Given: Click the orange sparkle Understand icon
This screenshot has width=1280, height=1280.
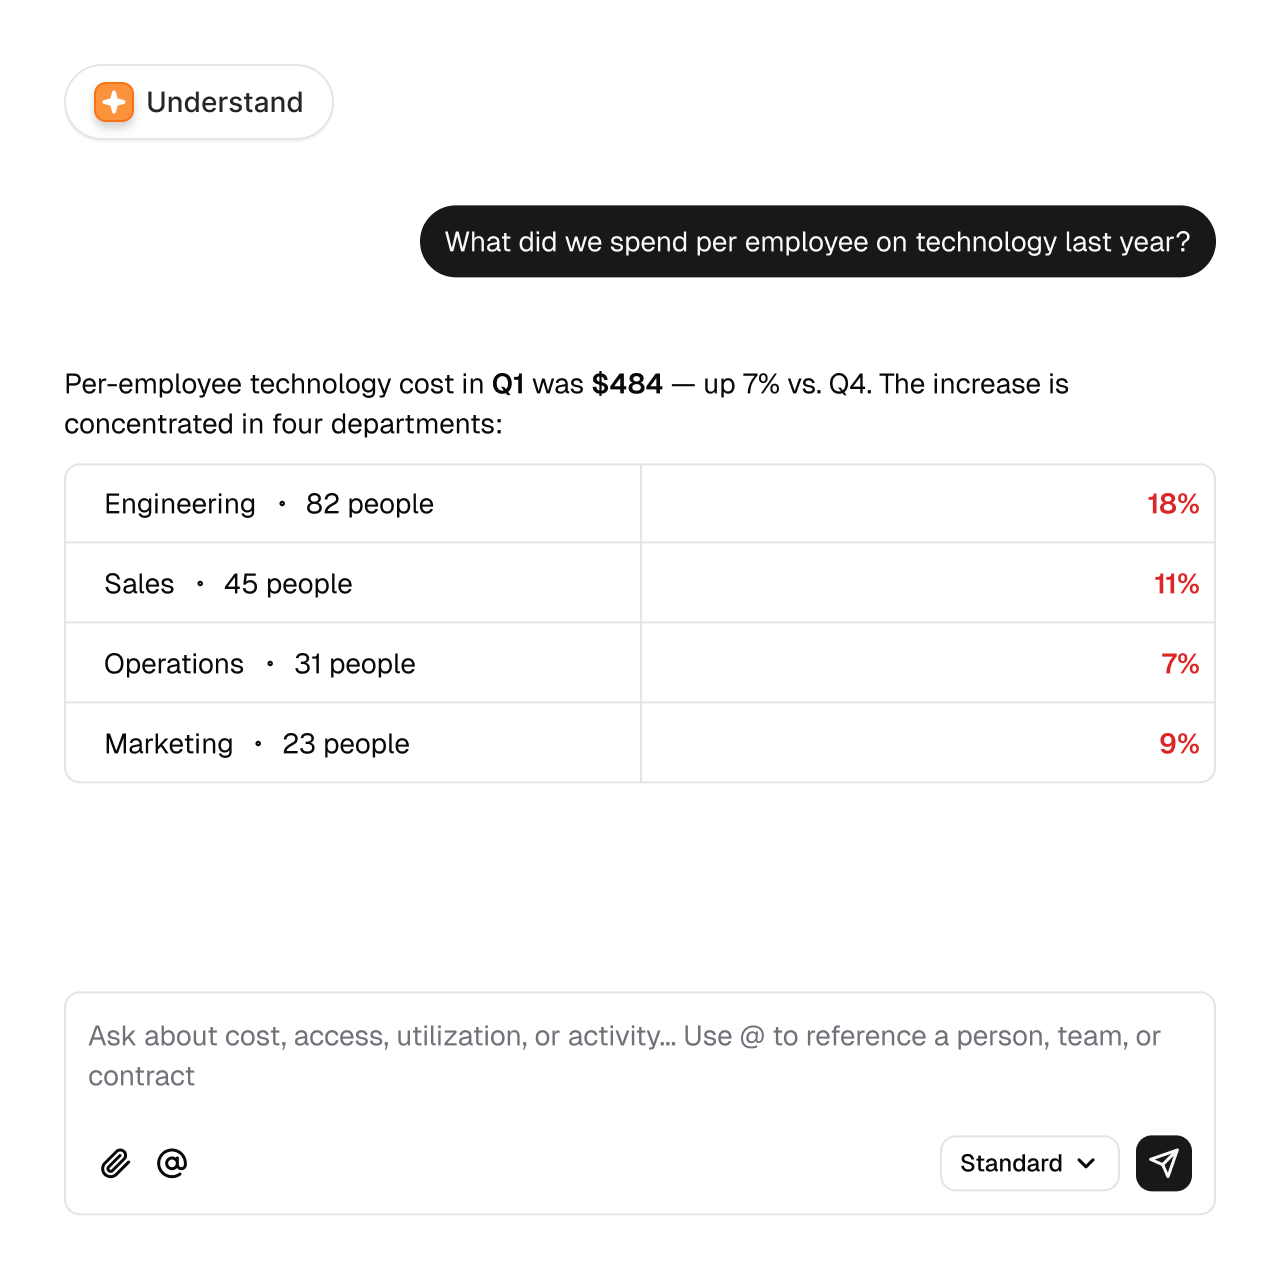Looking at the screenshot, I should (114, 102).
